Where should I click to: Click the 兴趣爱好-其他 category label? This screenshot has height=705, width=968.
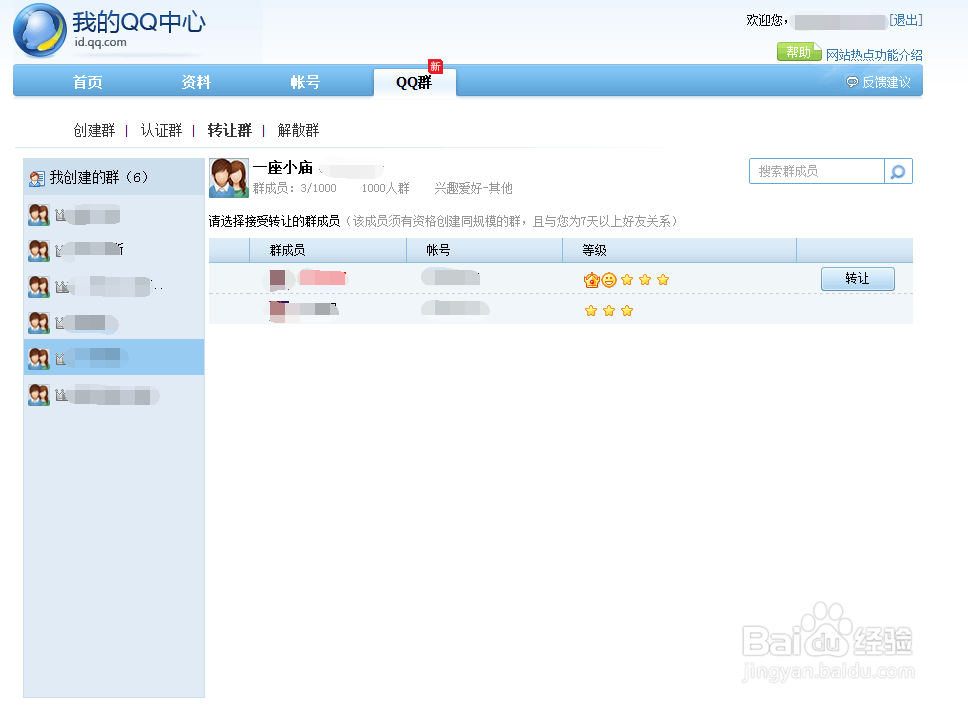(474, 188)
